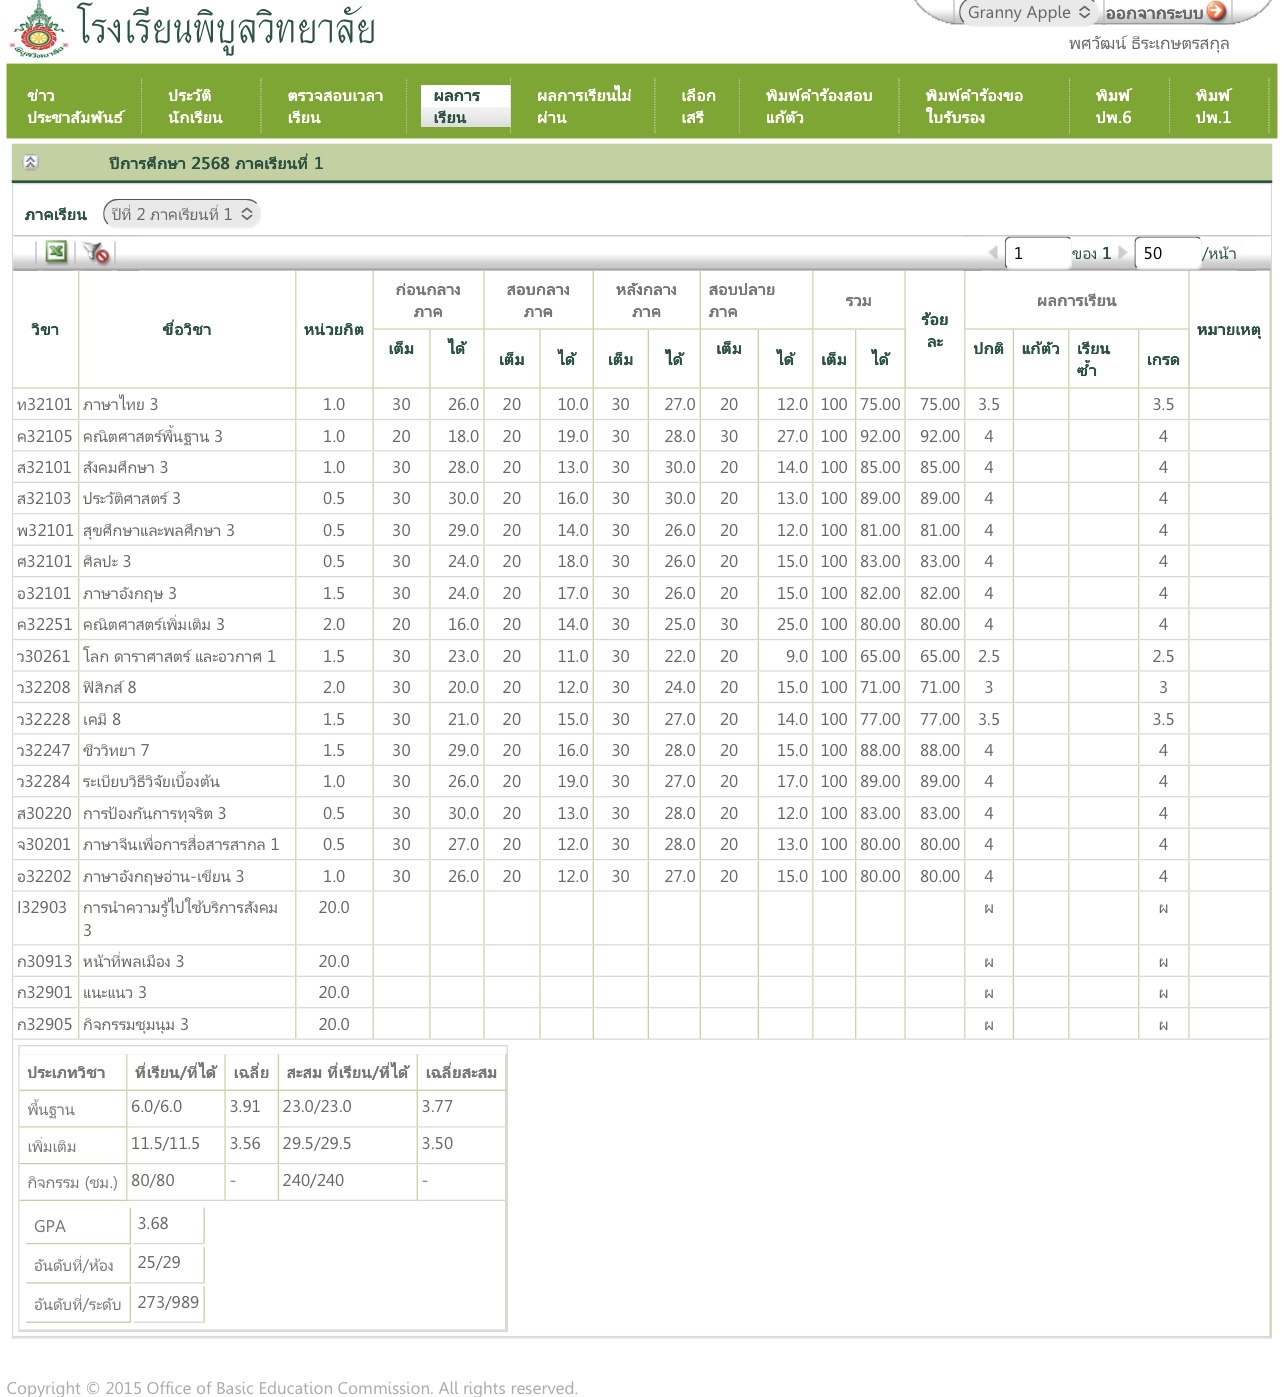
Task: Click the พิมพ์คำร้องสอบแก้ตัว link
Action: tap(818, 106)
